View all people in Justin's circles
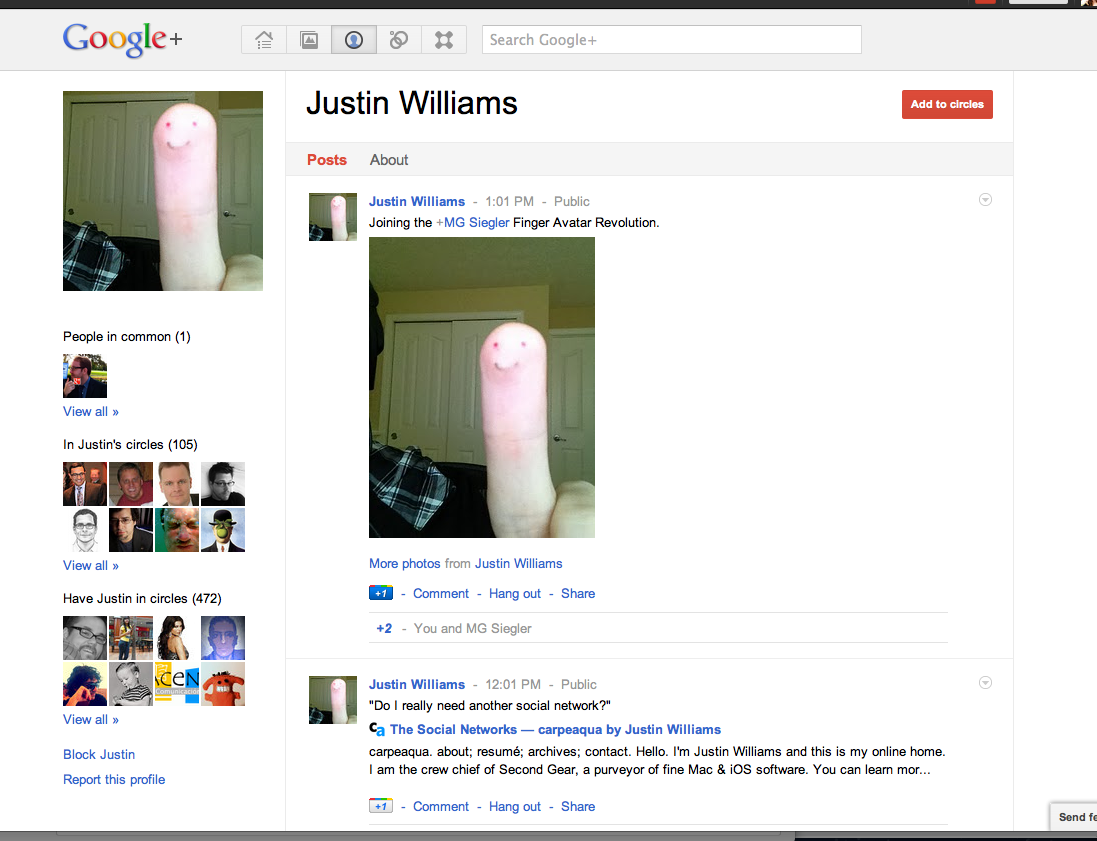This screenshot has width=1097, height=841. [x=91, y=565]
